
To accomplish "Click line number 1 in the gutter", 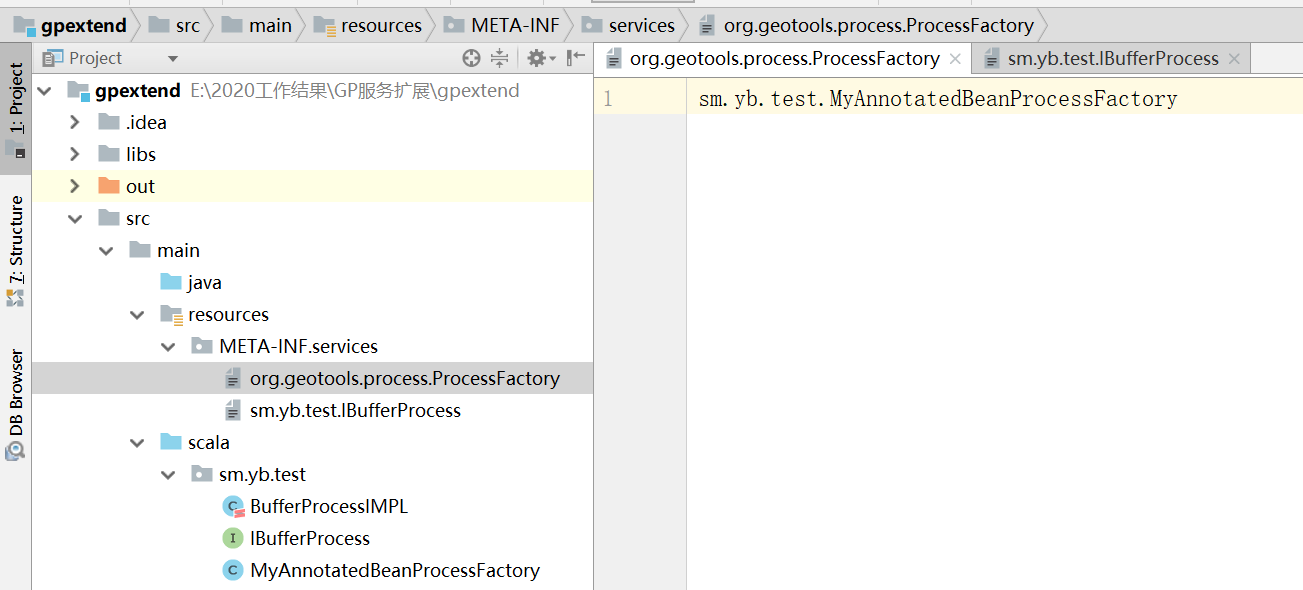I will (x=608, y=99).
